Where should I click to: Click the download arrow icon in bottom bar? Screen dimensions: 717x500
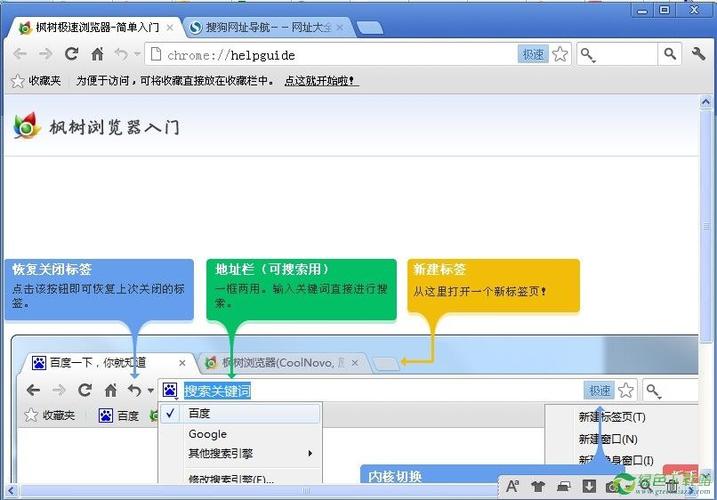[x=590, y=487]
